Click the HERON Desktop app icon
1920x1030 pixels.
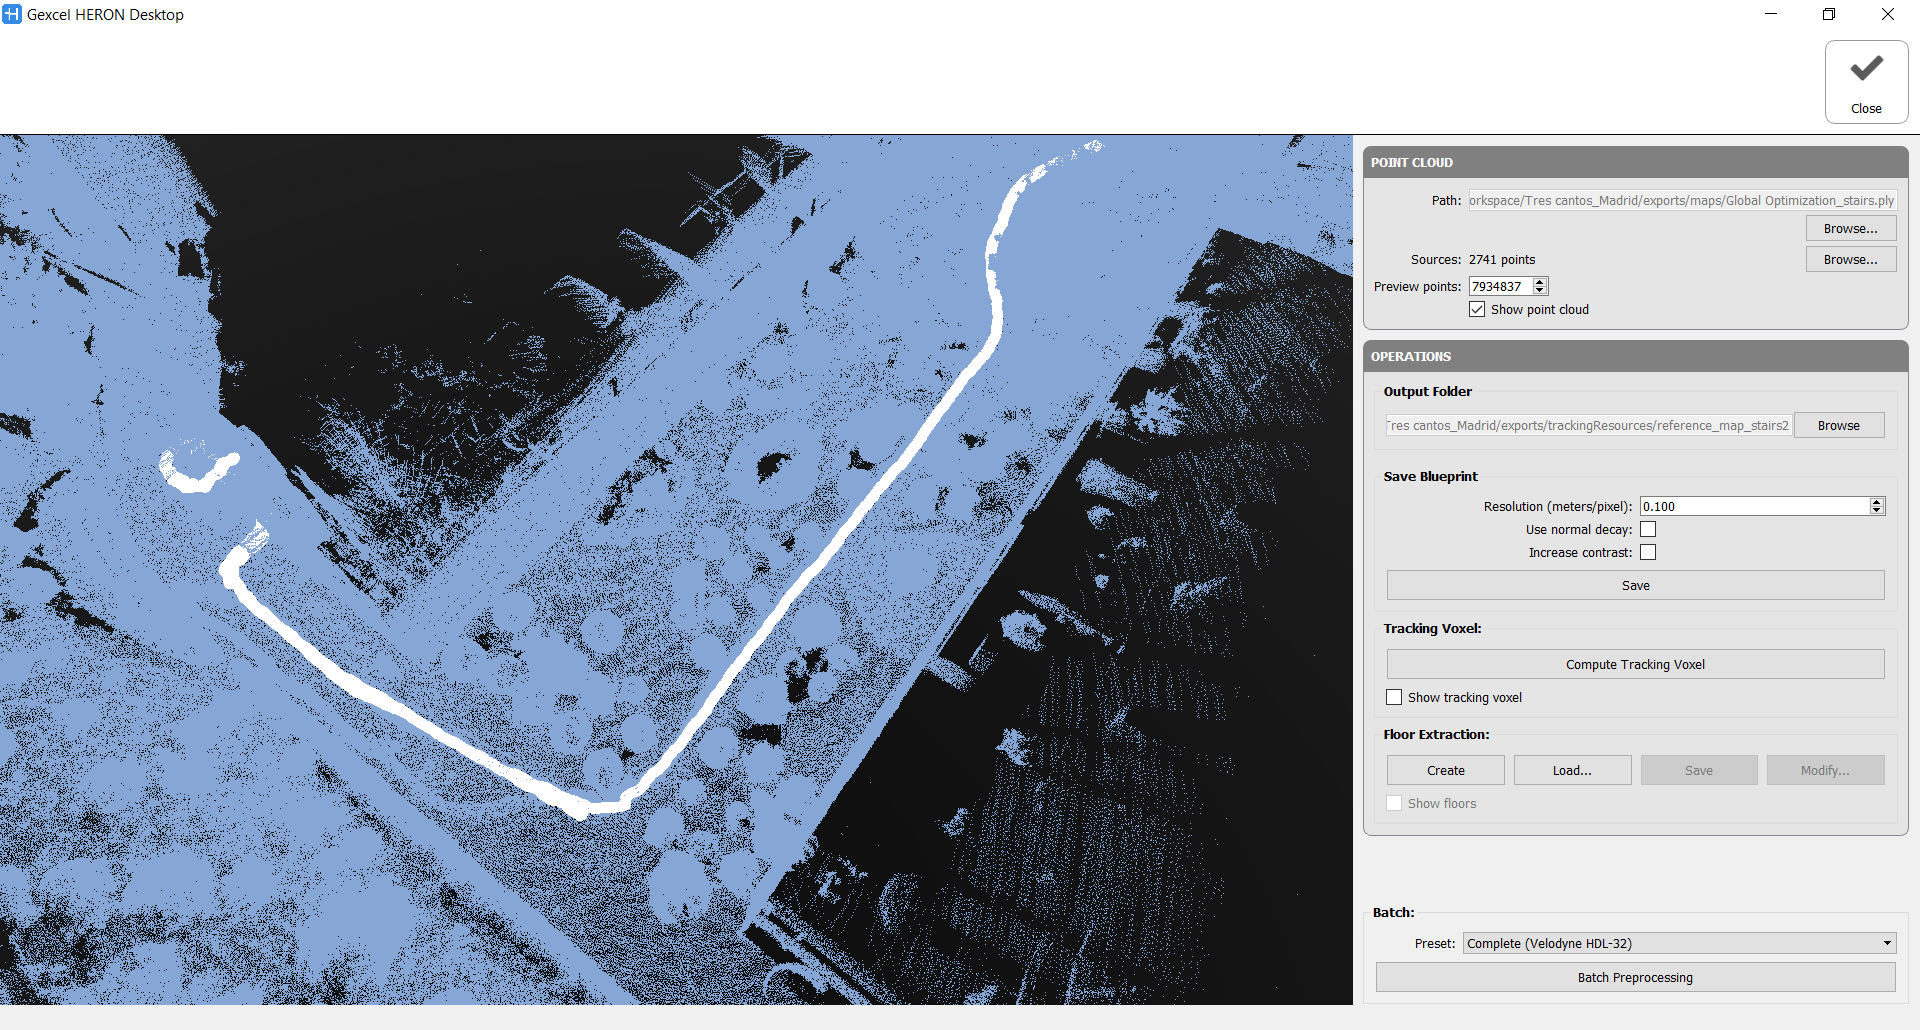(12, 14)
